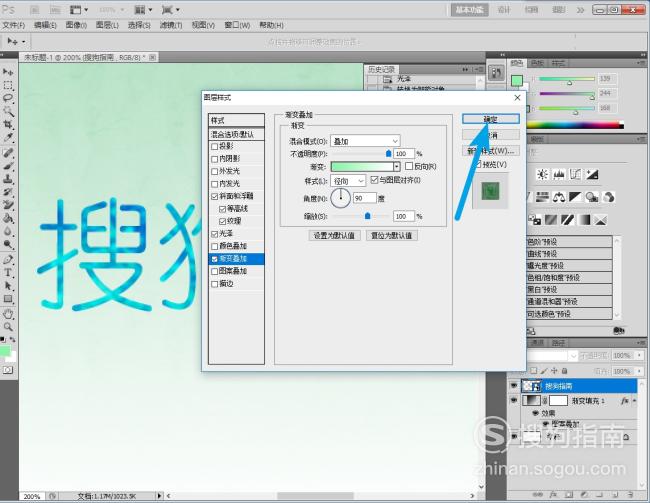Click the 确定 OK button
The width and height of the screenshot is (650, 503).
[x=491, y=119]
